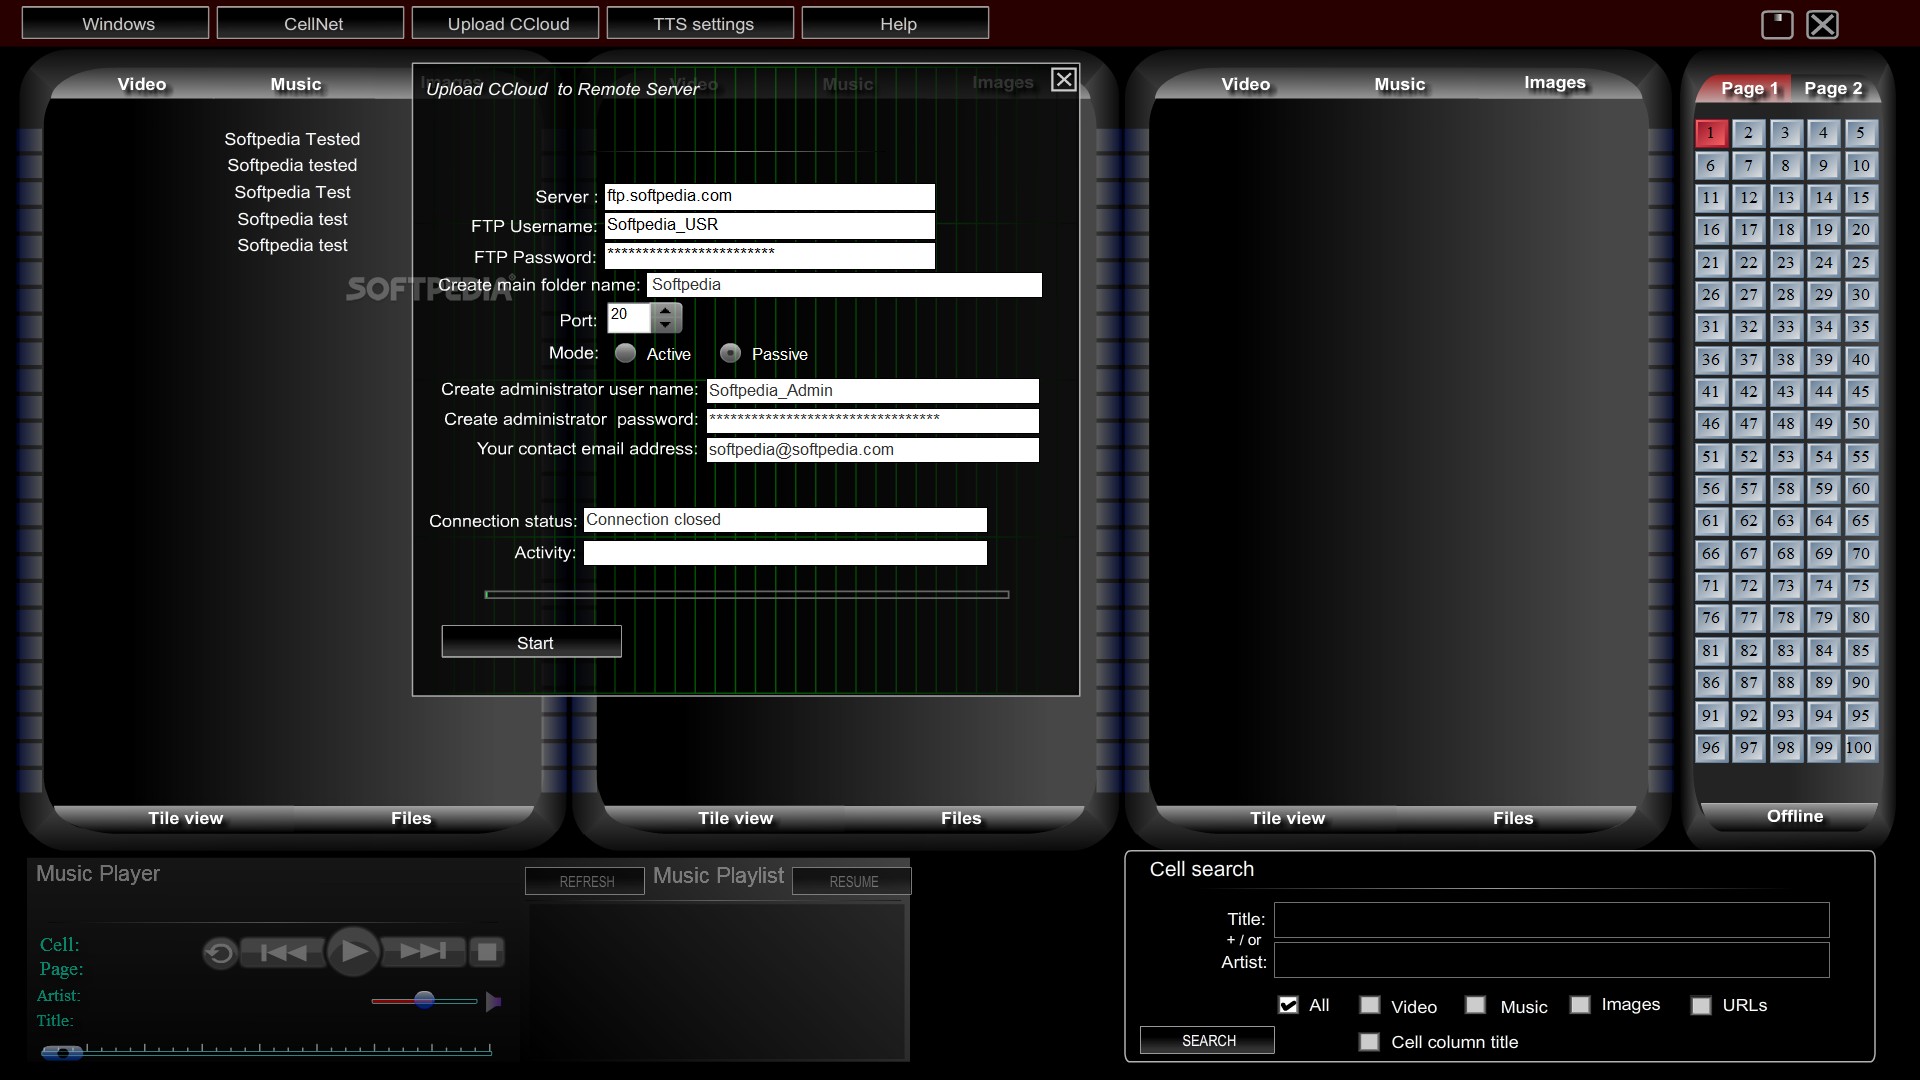Open the Upload CCloud menu
The height and width of the screenshot is (1080, 1920).
coord(506,23)
